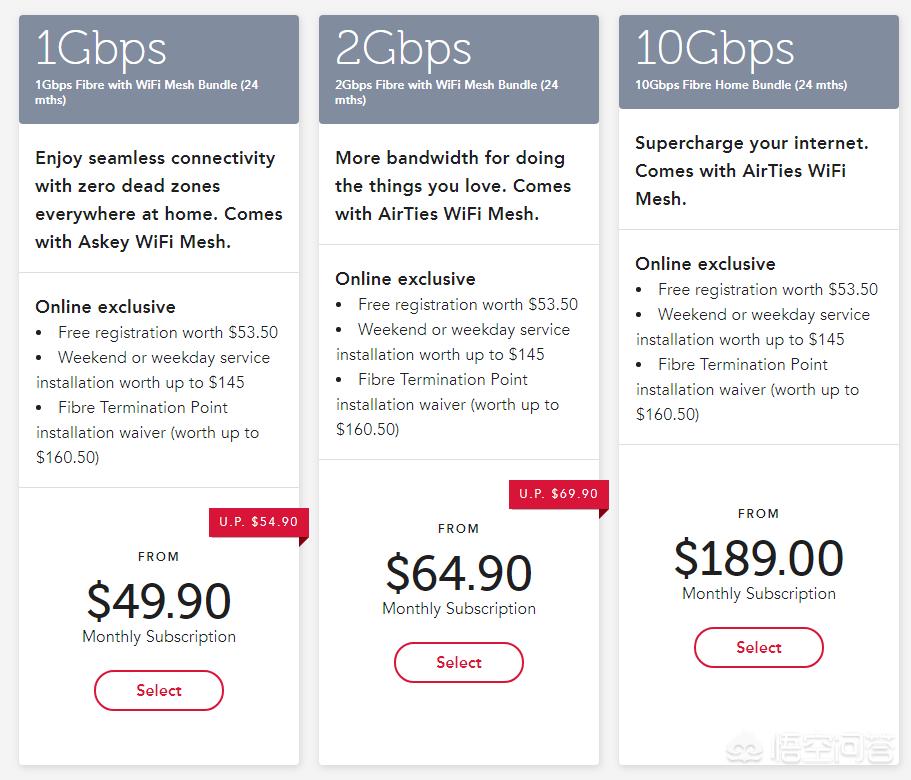Click Online exclusive heading in 1Gbps card

[105, 307]
